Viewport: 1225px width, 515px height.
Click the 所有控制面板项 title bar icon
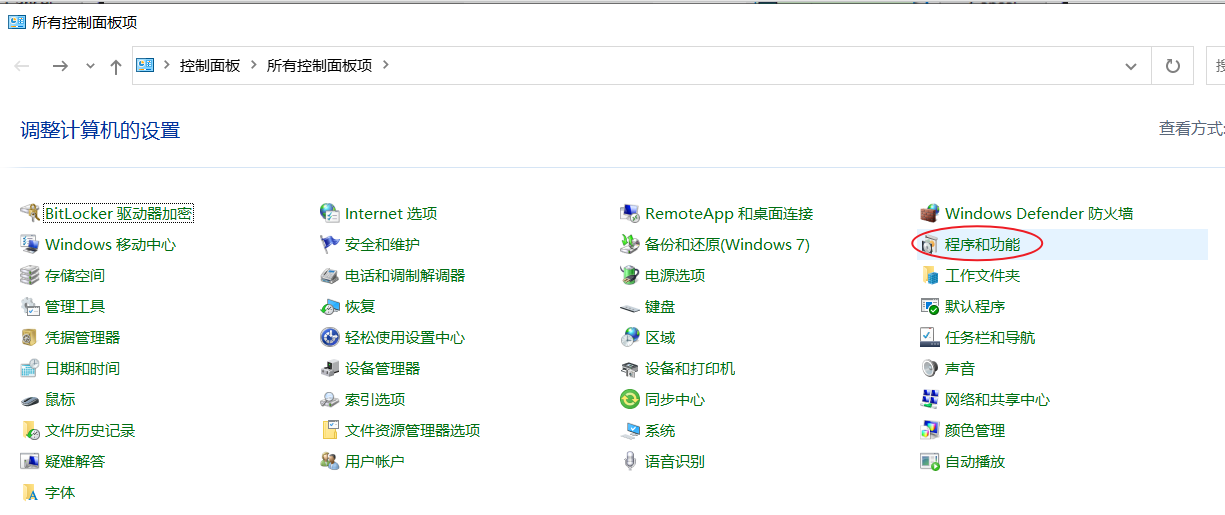(17, 22)
